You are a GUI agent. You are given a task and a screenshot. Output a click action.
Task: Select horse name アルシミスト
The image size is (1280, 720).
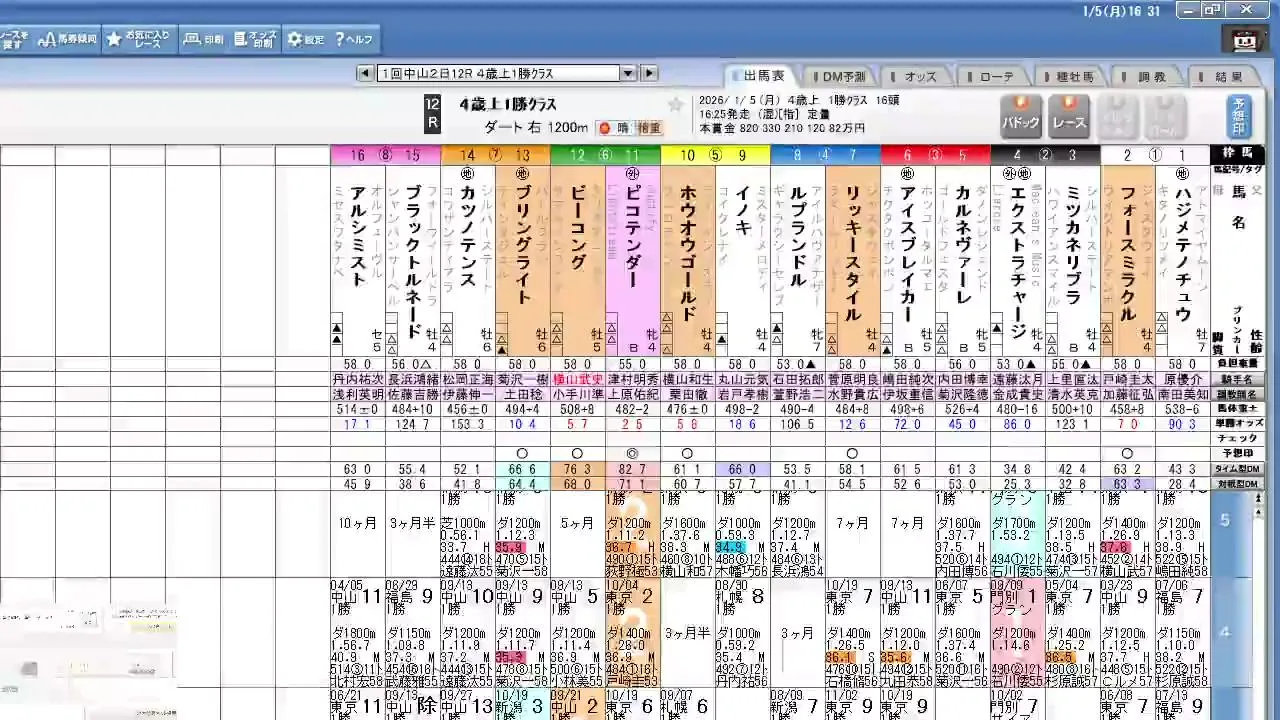359,238
